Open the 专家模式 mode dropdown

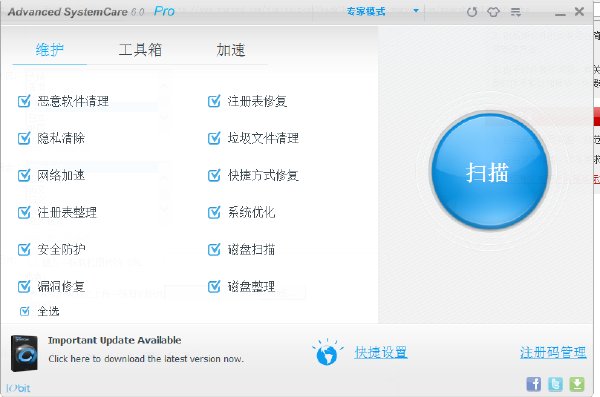383,11
